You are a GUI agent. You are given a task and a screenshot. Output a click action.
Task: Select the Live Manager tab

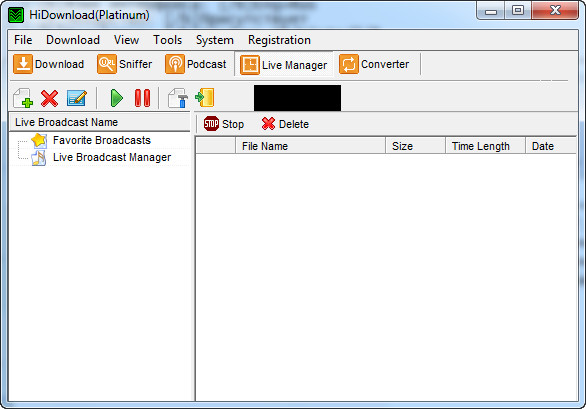284,65
